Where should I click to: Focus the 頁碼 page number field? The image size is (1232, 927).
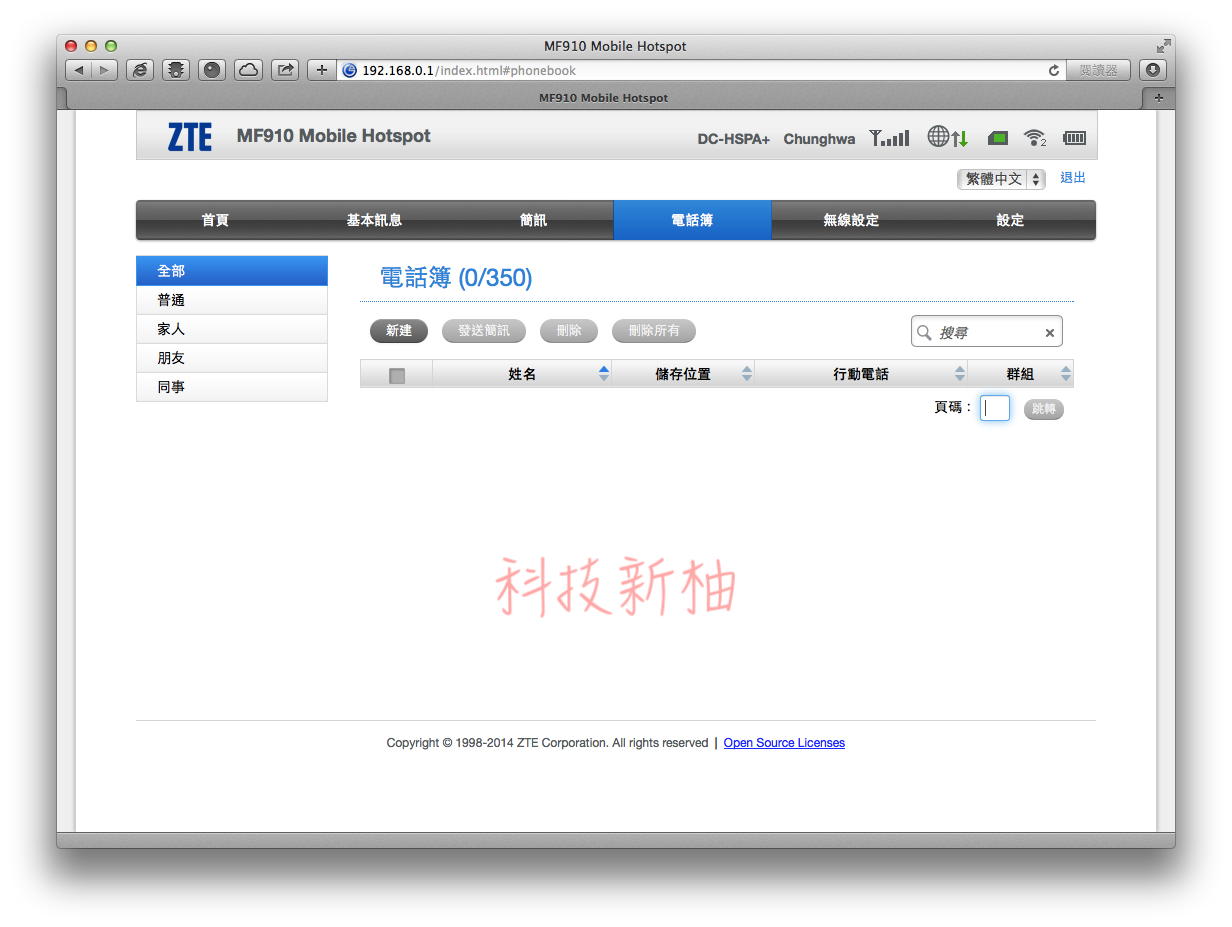[995, 408]
